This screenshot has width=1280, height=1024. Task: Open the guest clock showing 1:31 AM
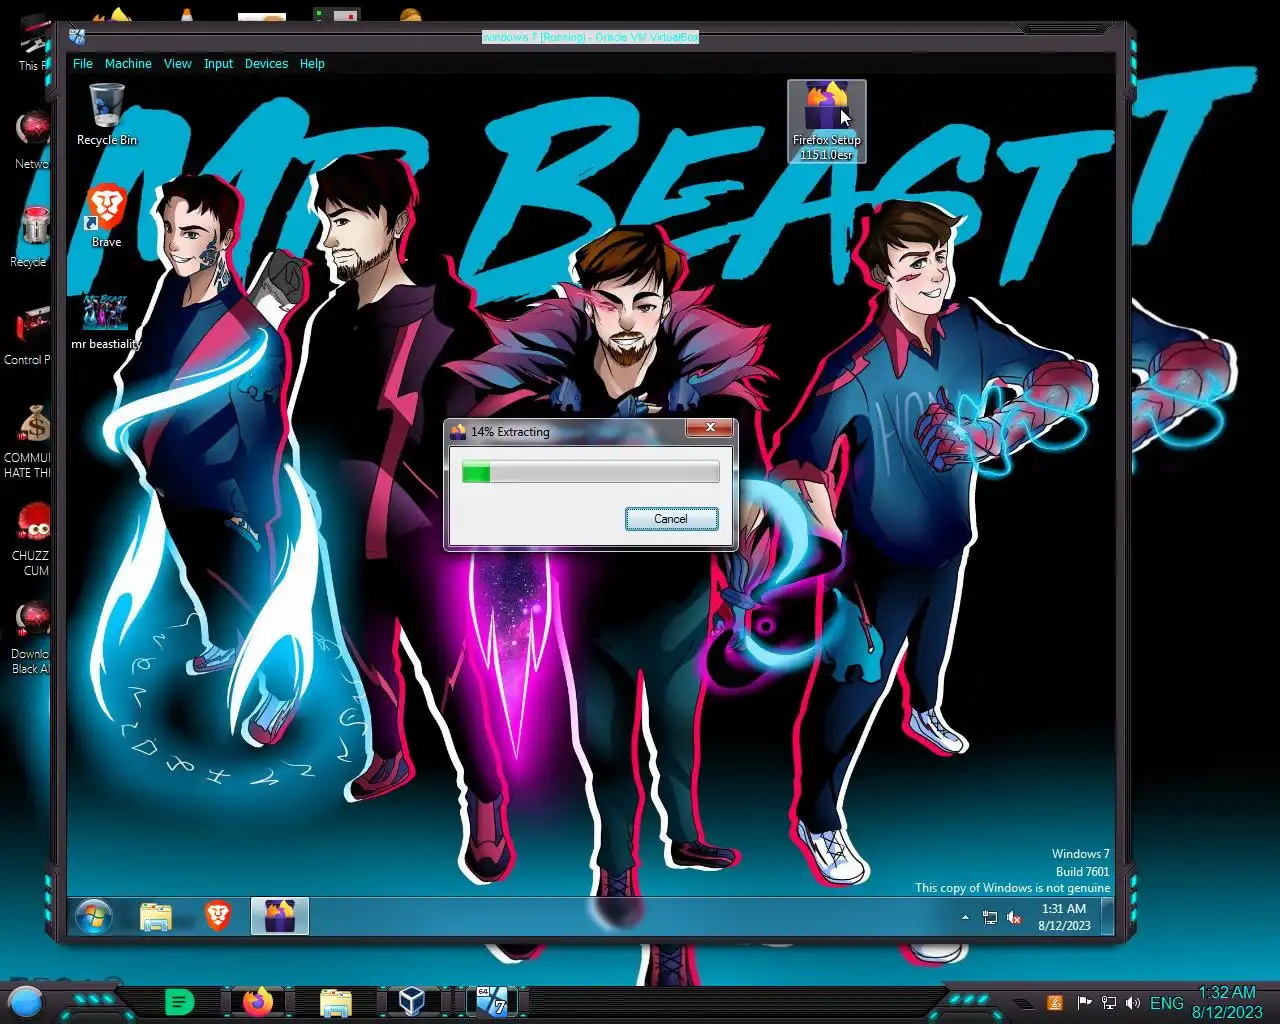pyautogui.click(x=1064, y=917)
